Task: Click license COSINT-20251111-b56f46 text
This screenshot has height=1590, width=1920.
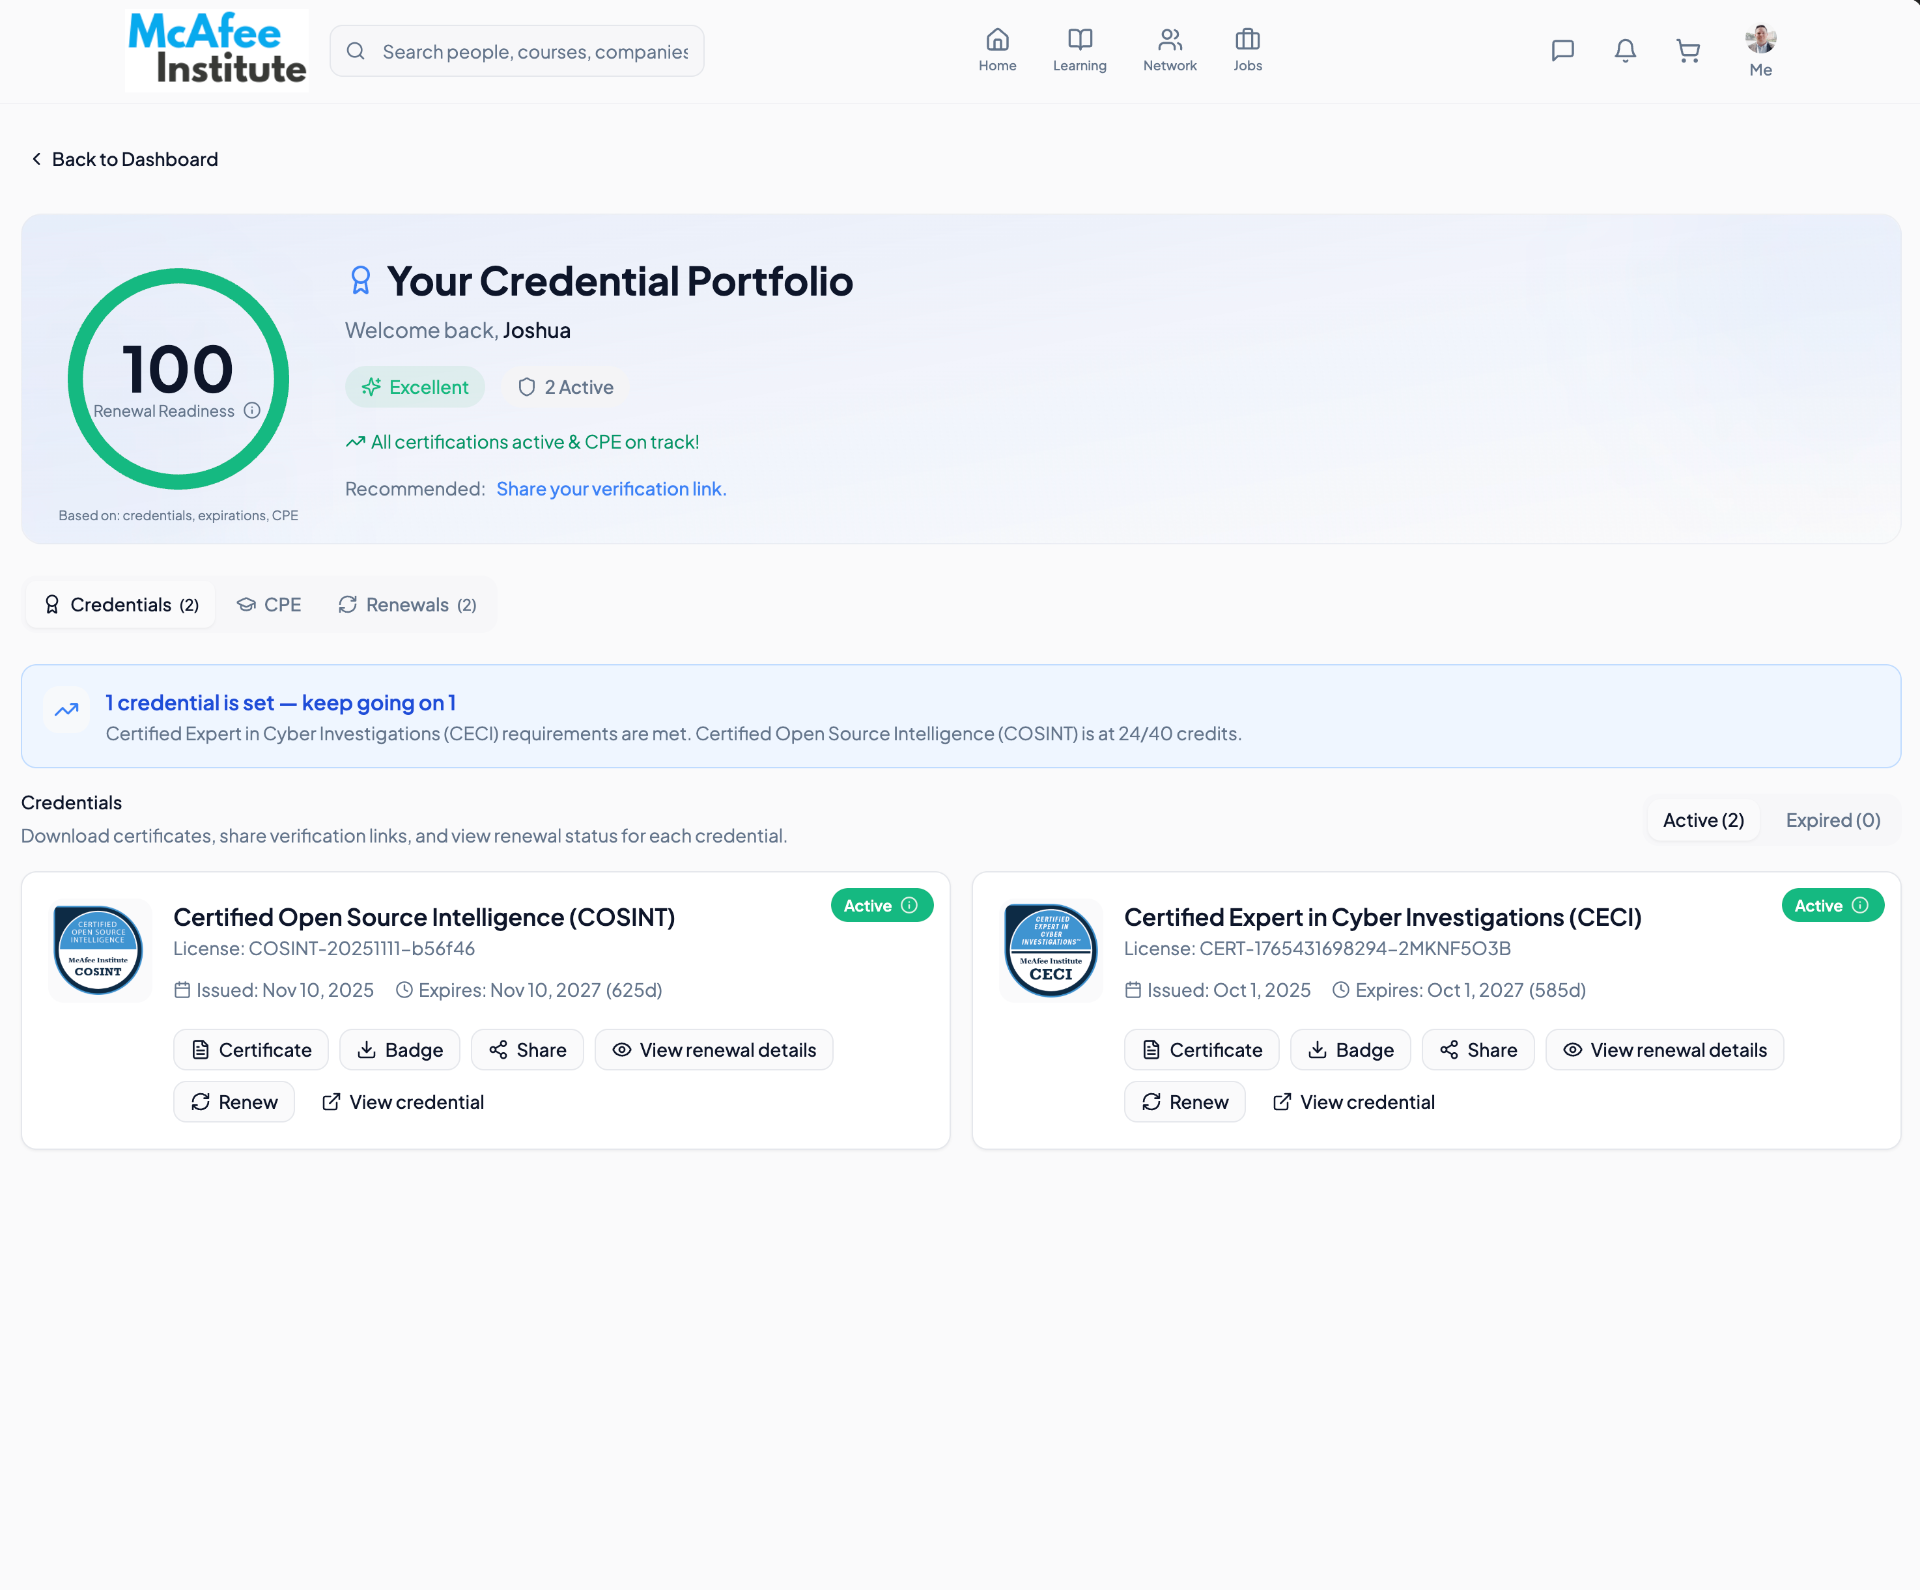Action: [324, 948]
